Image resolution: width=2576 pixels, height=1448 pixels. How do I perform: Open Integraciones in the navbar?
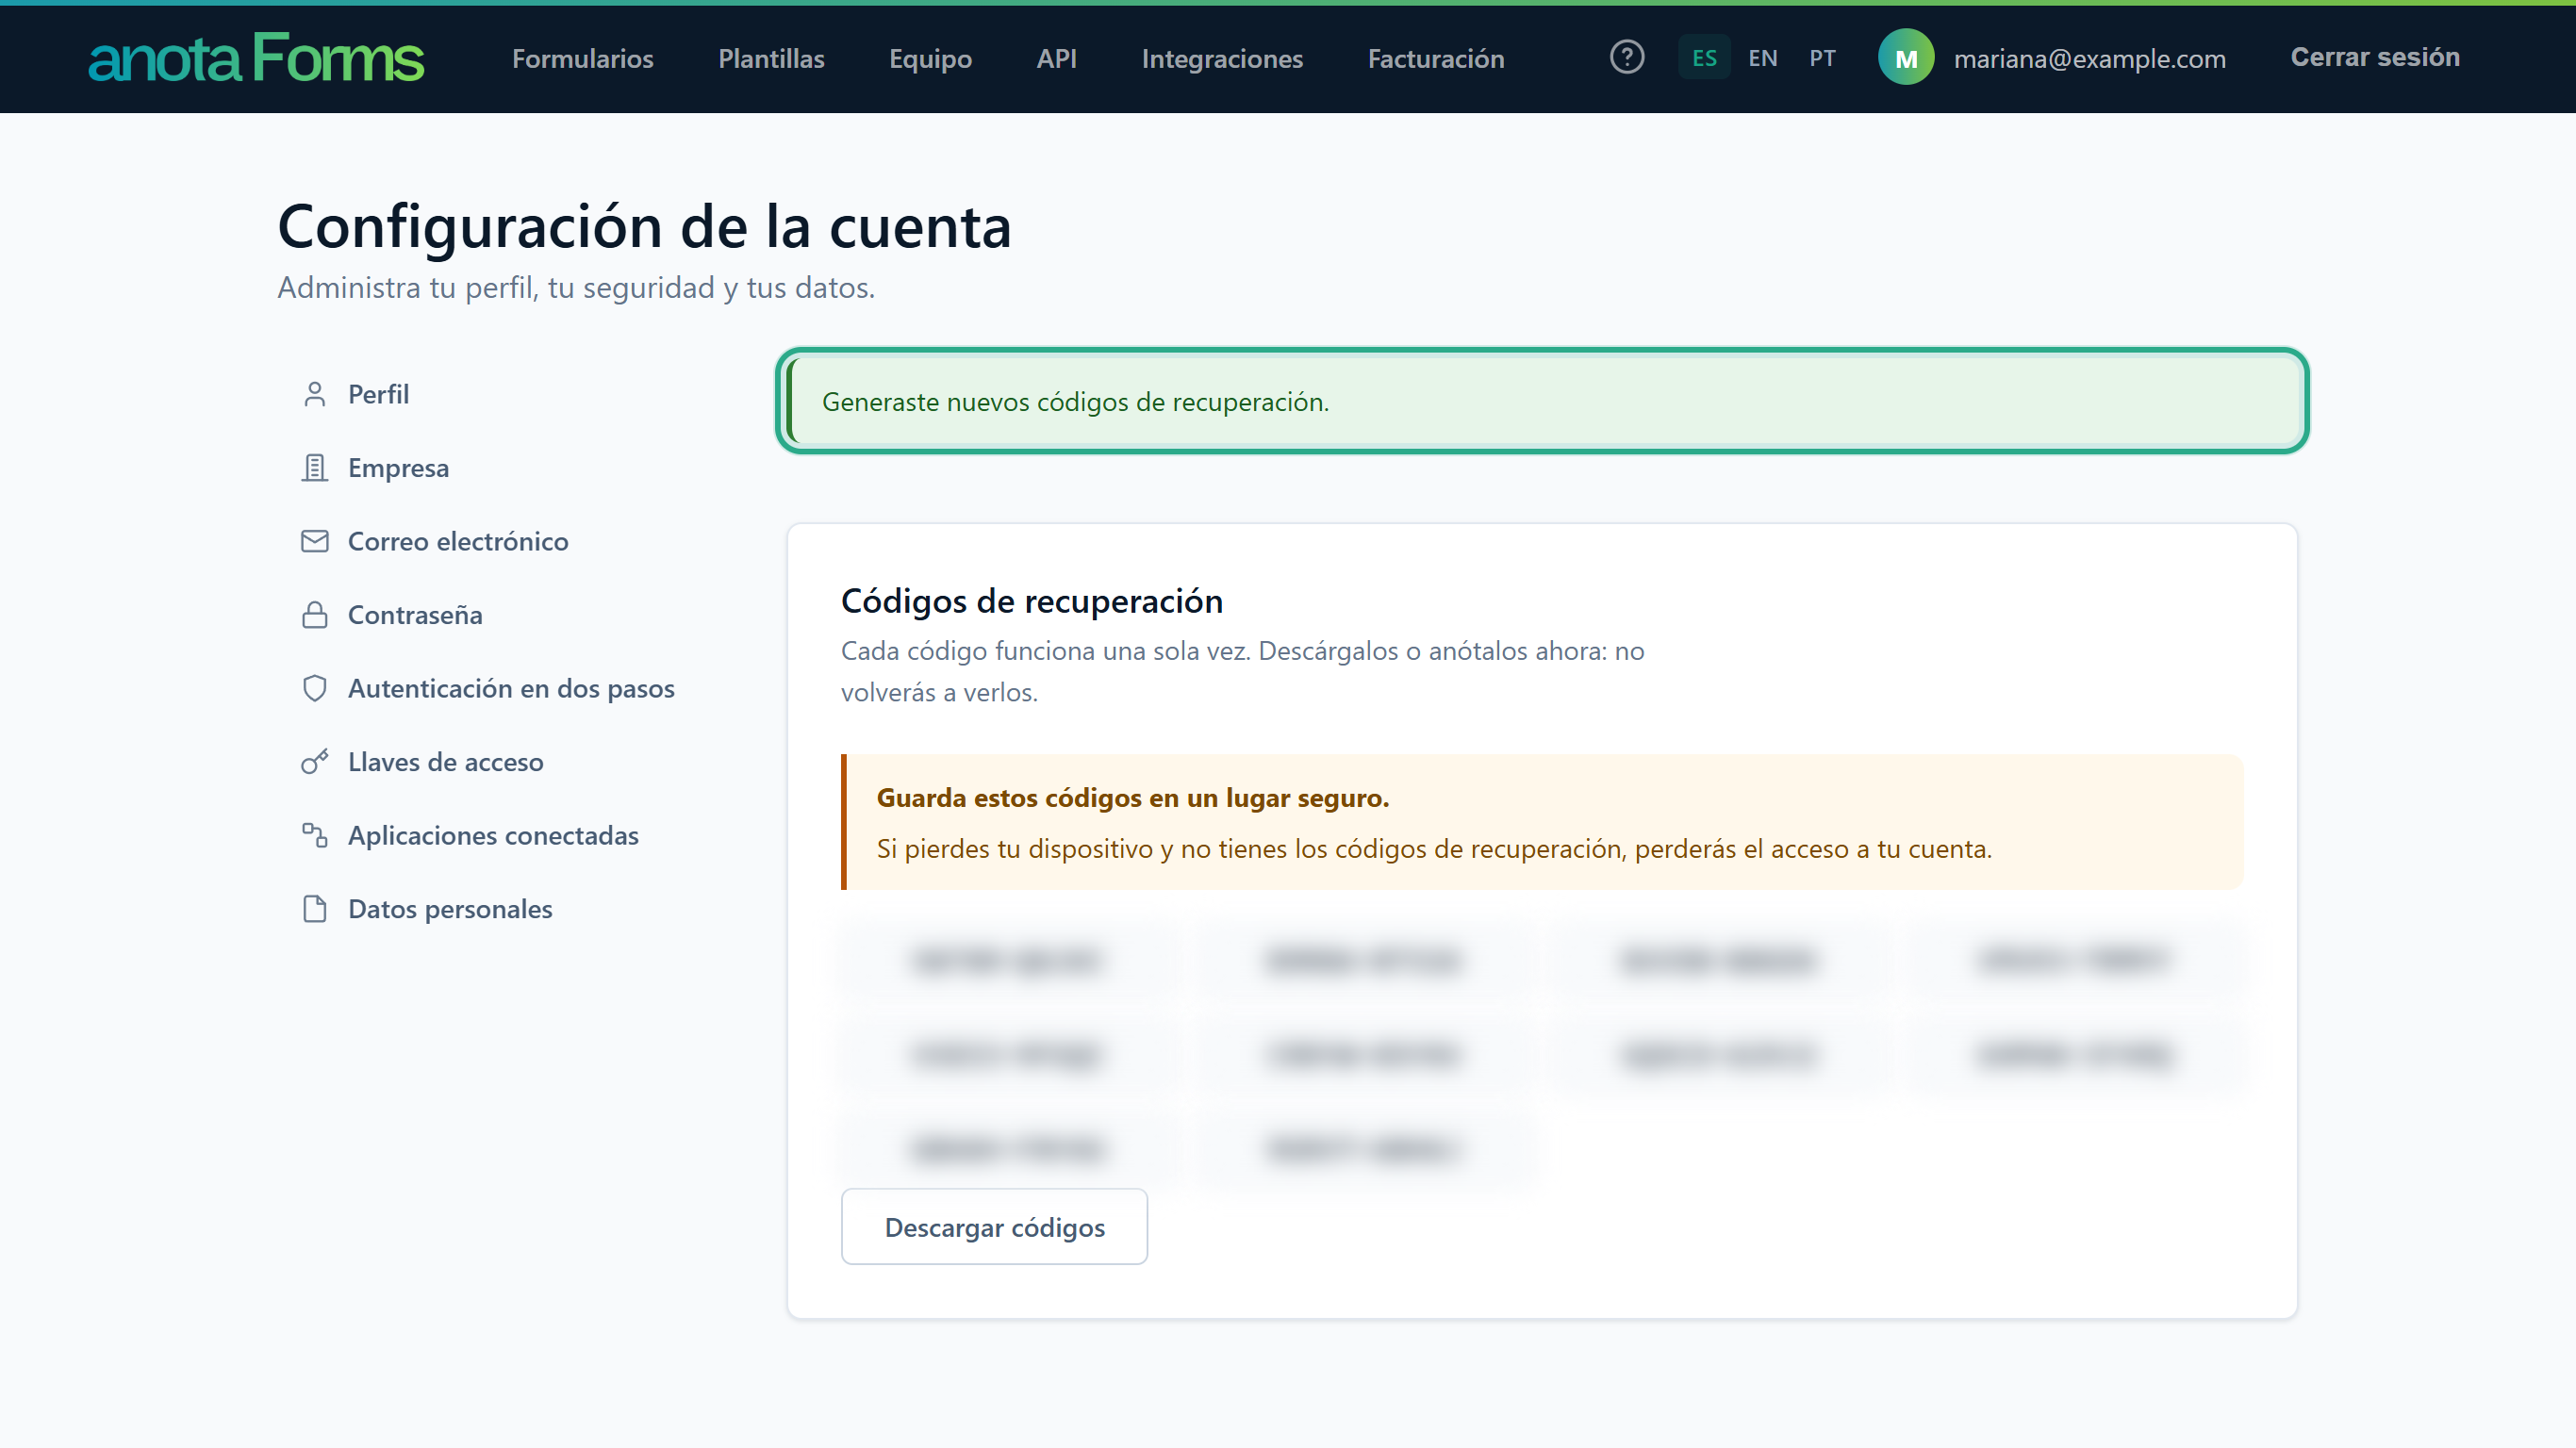coord(1222,58)
